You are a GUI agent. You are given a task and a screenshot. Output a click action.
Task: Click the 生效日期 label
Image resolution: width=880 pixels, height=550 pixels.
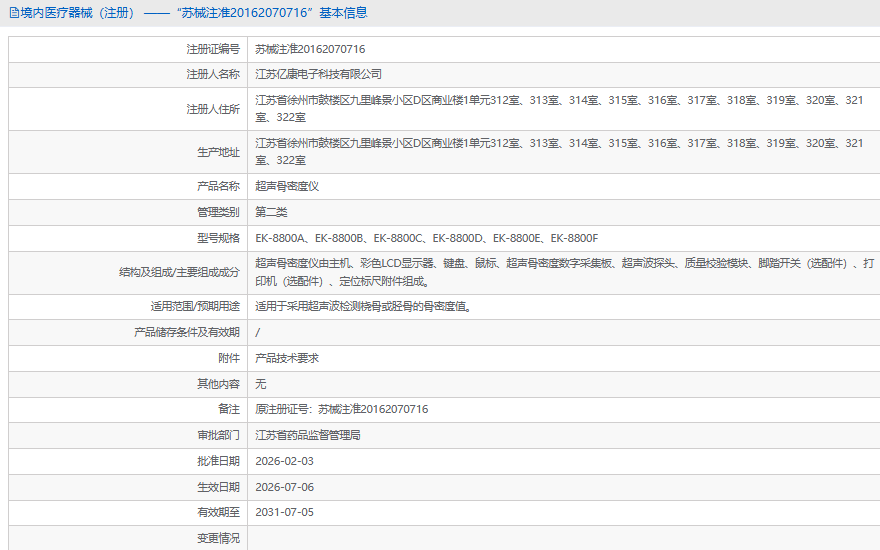[218, 487]
